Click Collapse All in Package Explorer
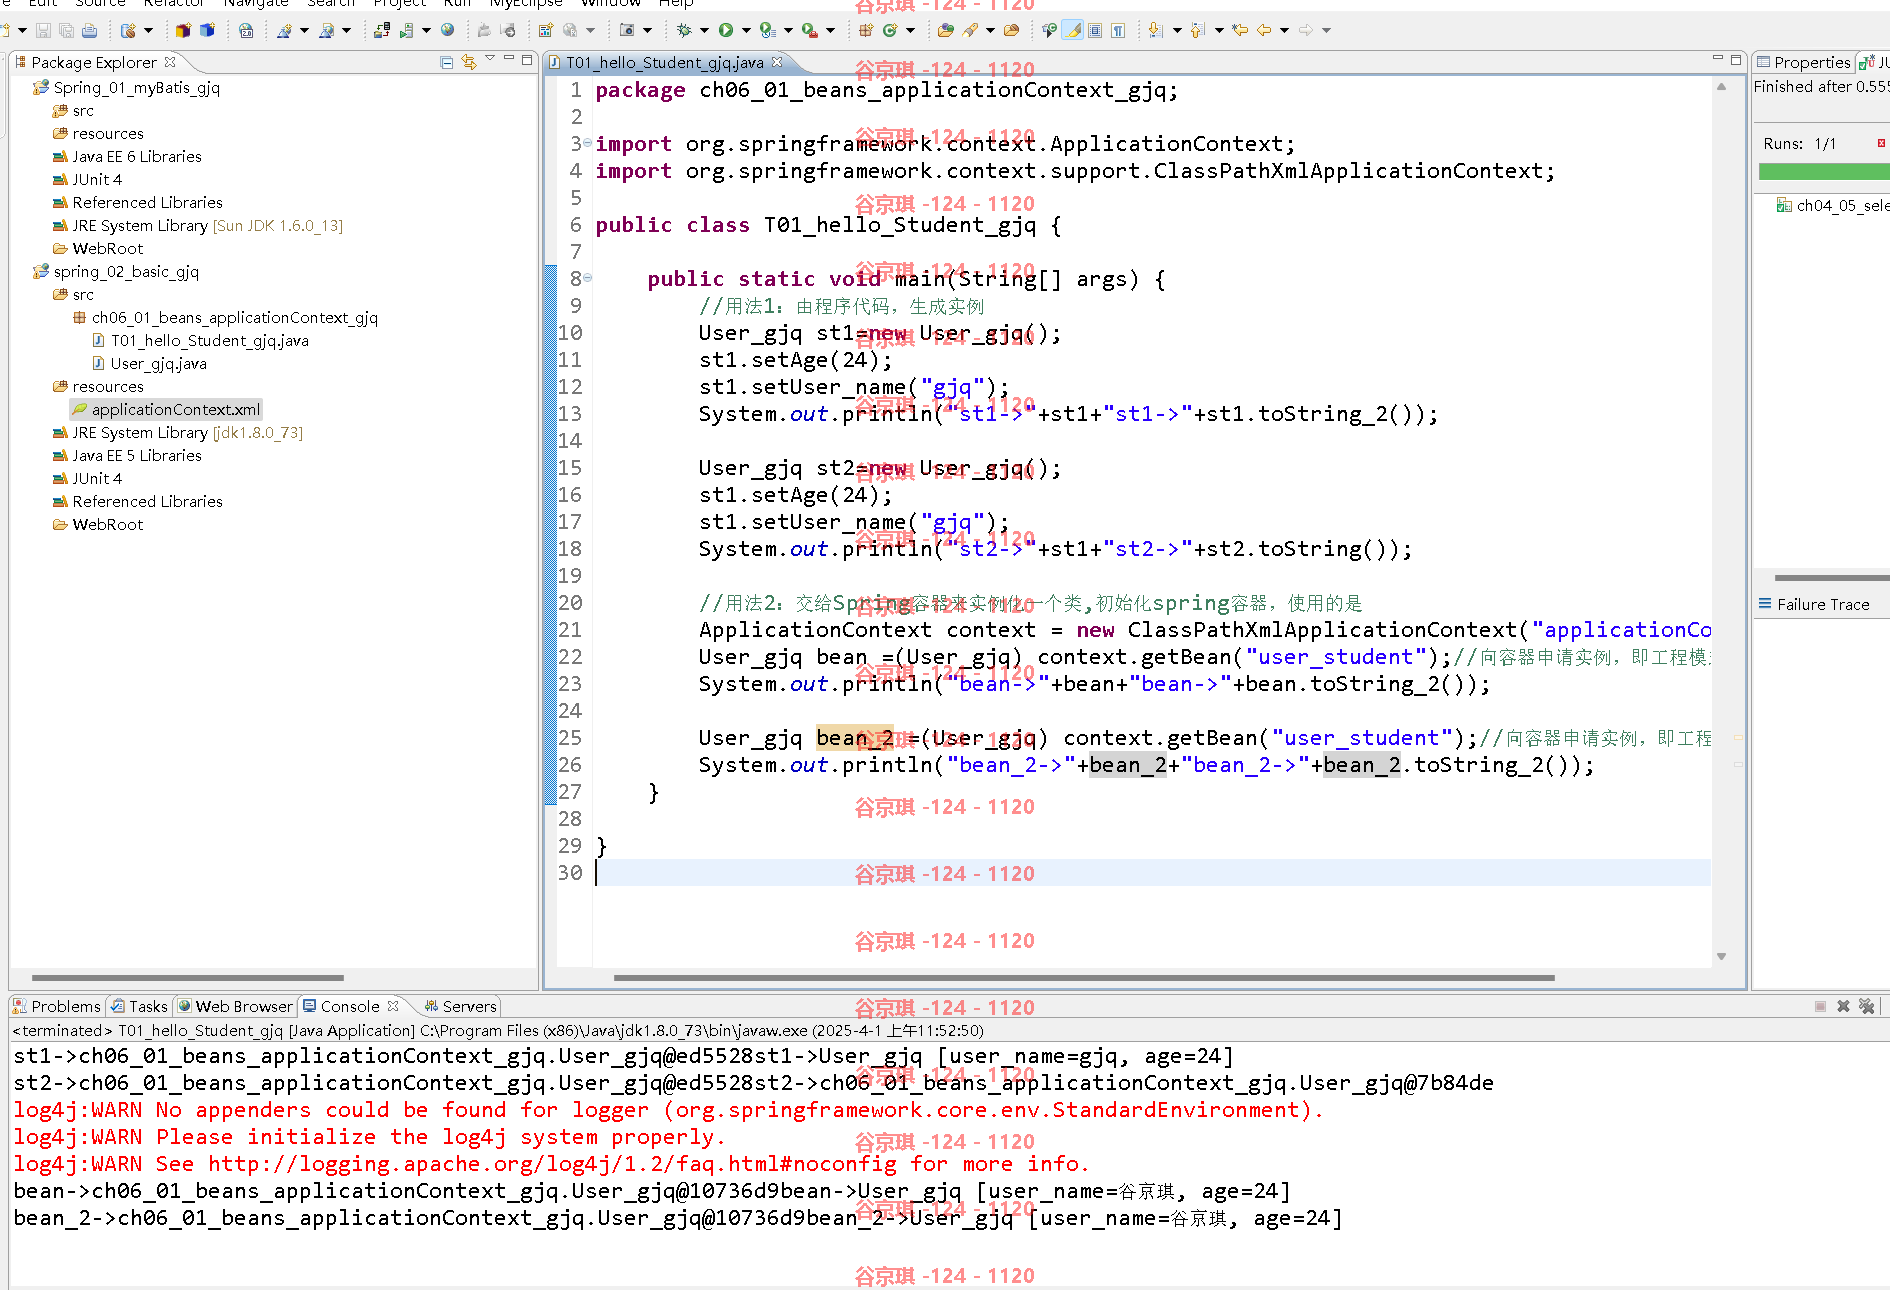The height and width of the screenshot is (1290, 1890). tap(447, 63)
